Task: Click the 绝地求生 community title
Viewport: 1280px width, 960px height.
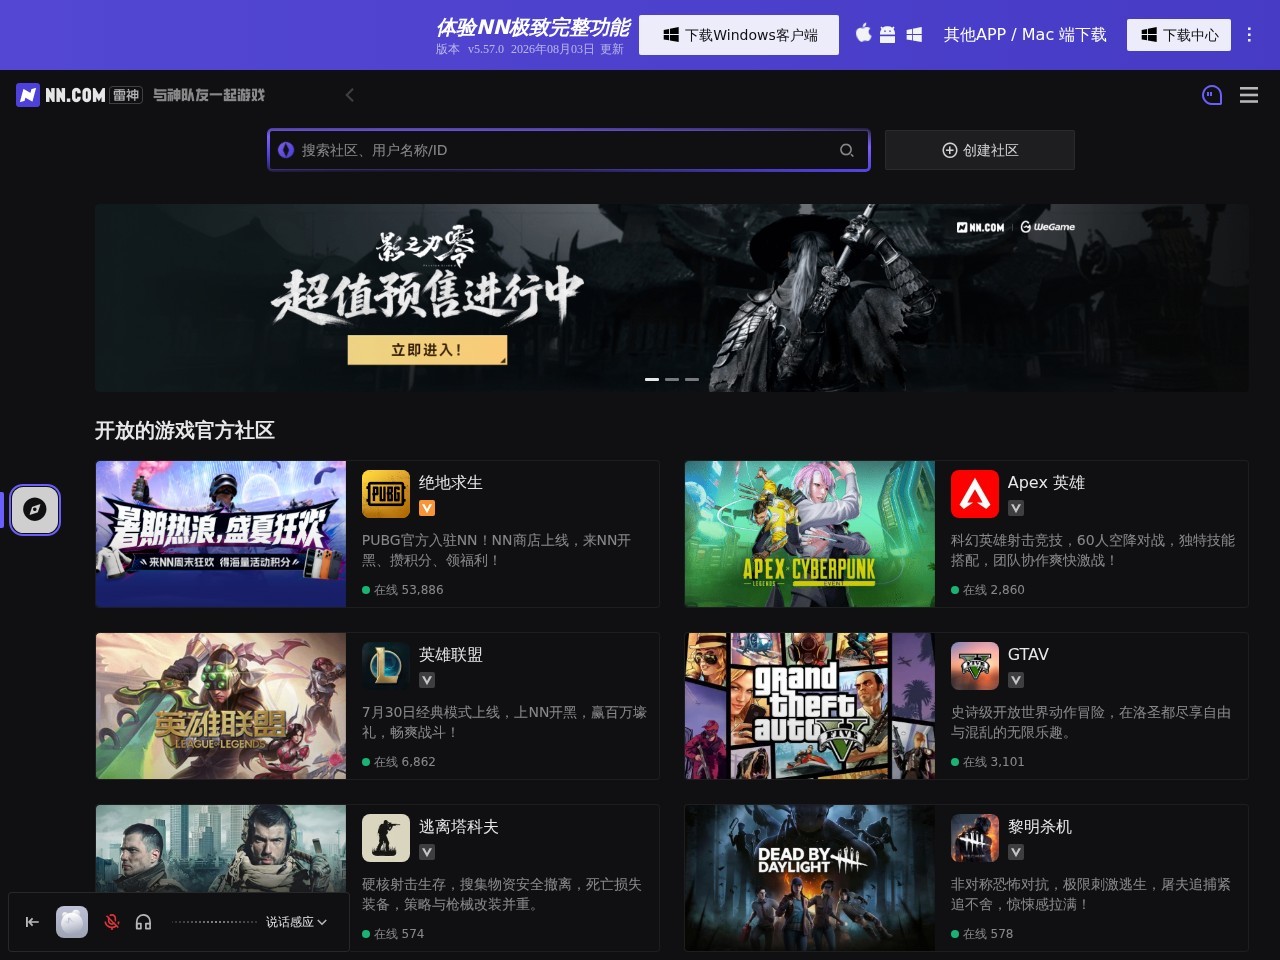Action: point(451,482)
